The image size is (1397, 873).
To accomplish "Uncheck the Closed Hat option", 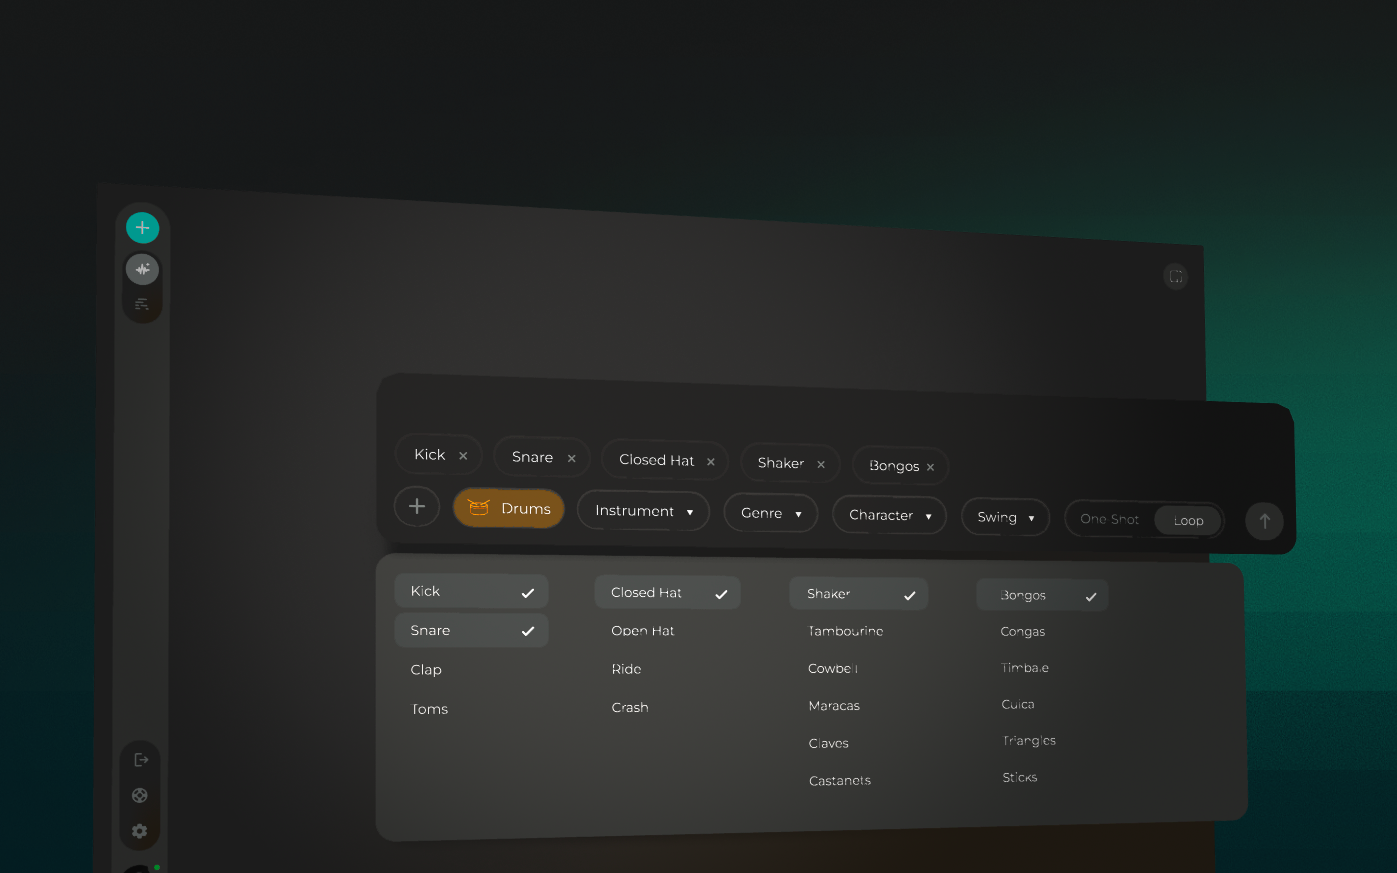I will tap(668, 593).
